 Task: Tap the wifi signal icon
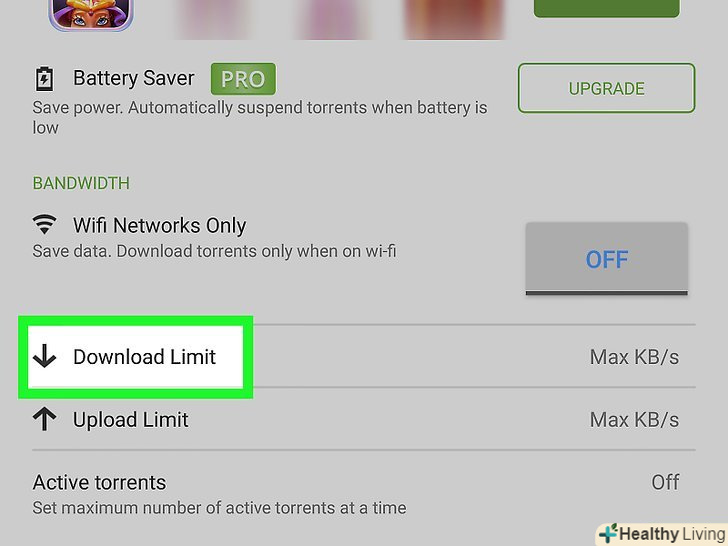tap(45, 225)
